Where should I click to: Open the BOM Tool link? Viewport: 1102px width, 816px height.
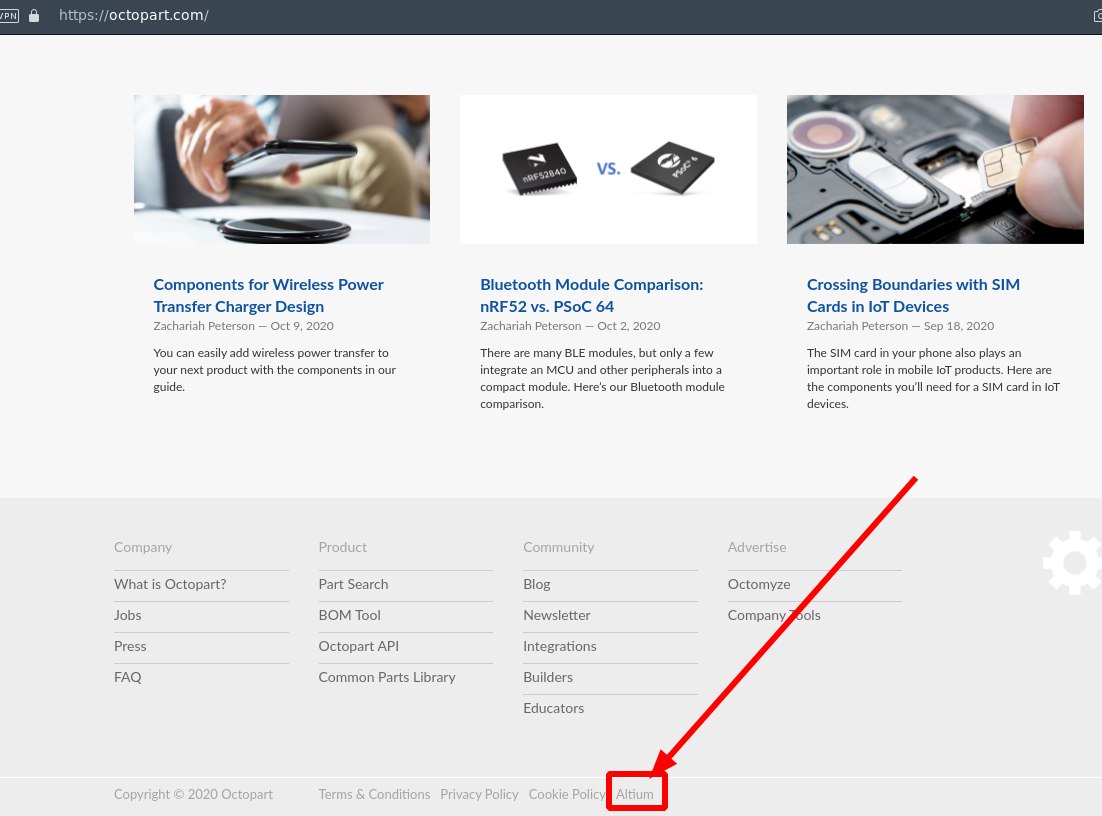(x=349, y=615)
